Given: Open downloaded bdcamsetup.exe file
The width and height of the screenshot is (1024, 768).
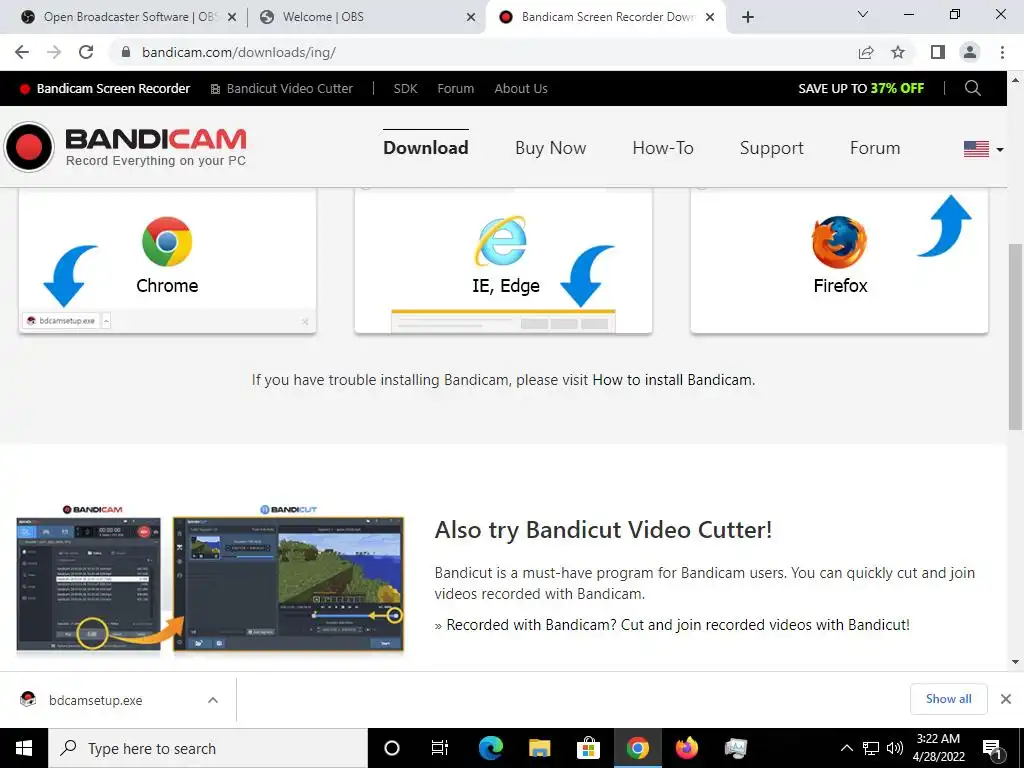Looking at the screenshot, I should coord(95,700).
